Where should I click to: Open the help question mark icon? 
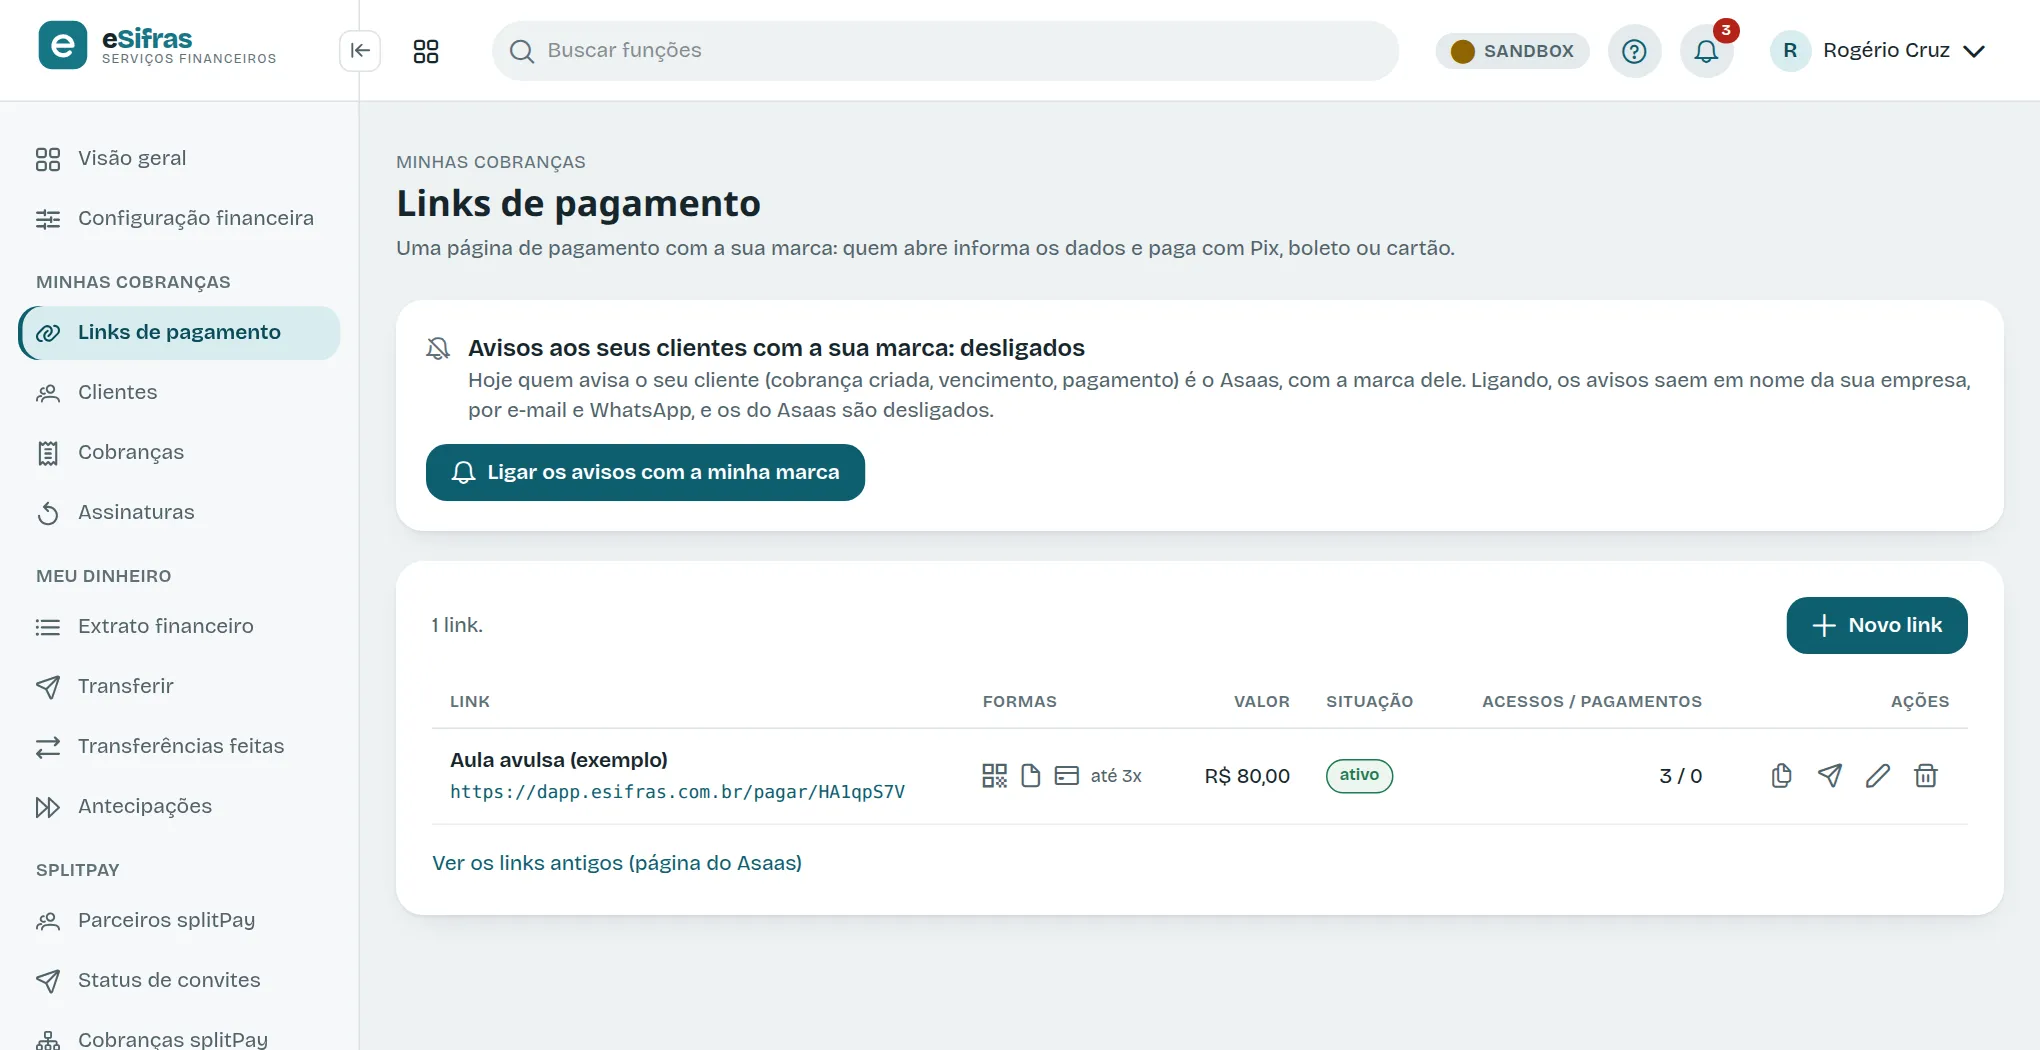[x=1634, y=51]
